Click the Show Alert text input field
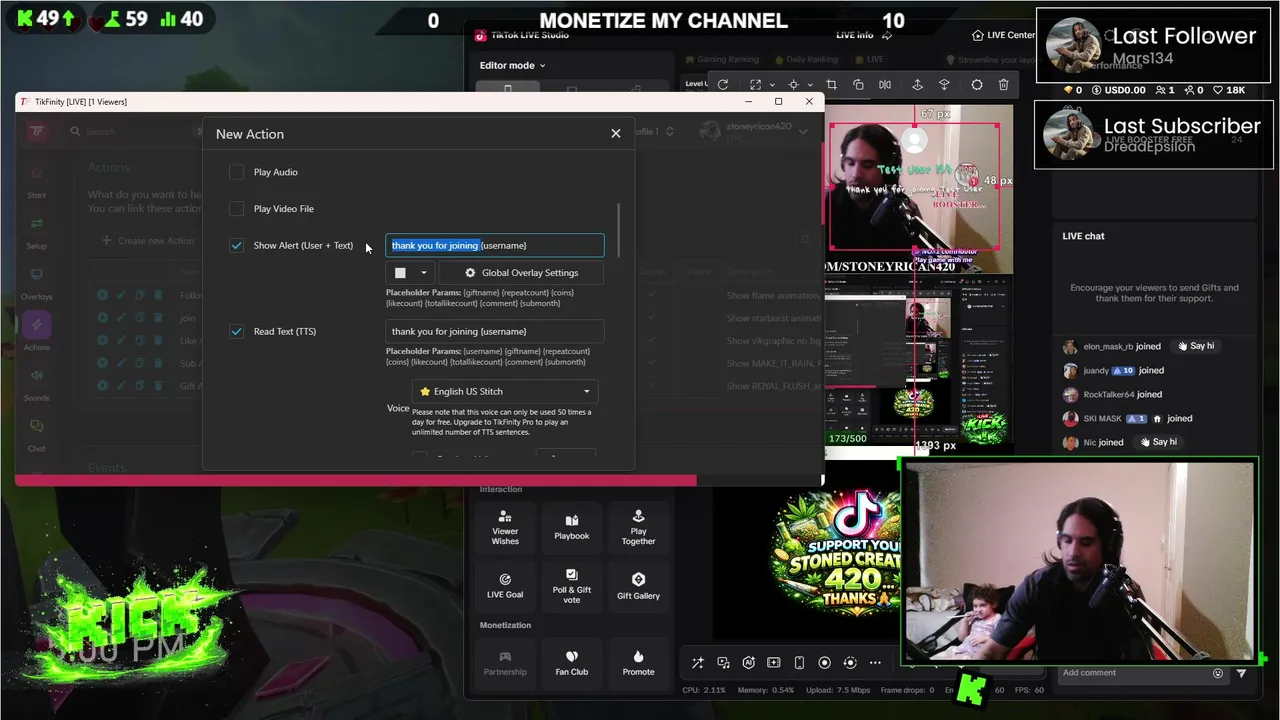Screen dimensions: 1280x720 [x=495, y=245]
